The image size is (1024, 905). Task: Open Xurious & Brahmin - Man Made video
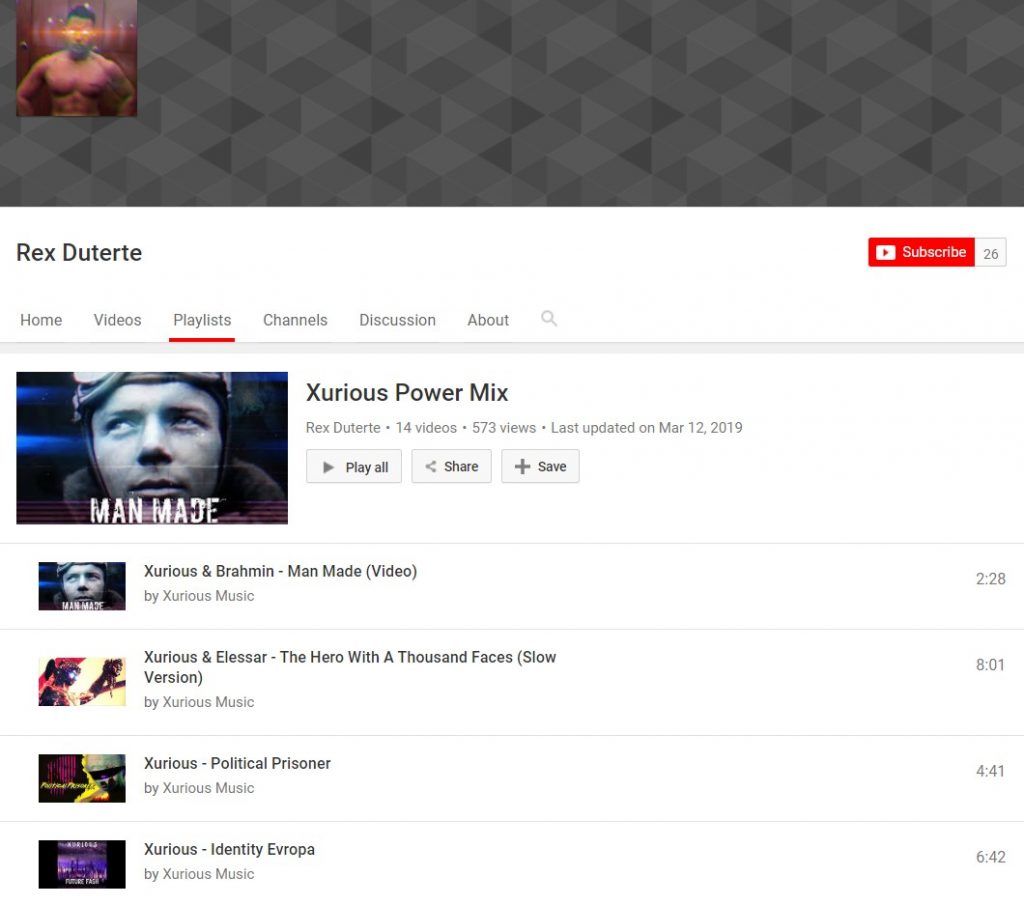[280, 571]
